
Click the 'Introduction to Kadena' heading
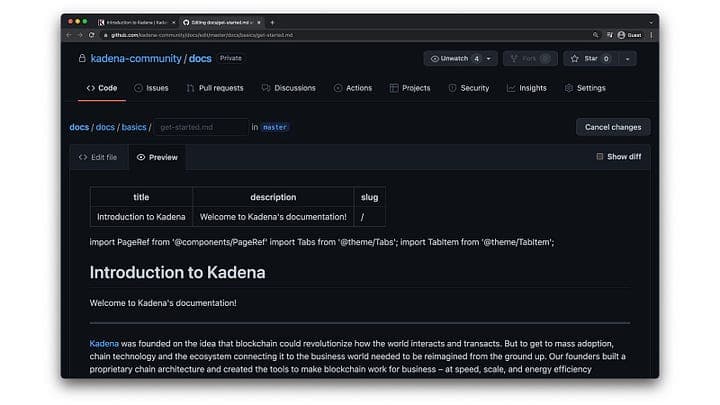point(177,272)
